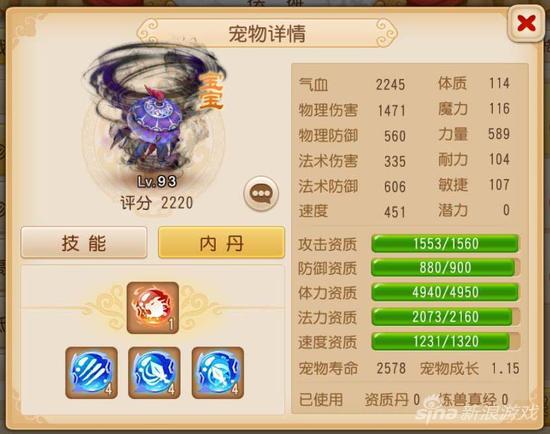Click the 宠物寿命 2578 value
550x434 pixels.
pyautogui.click(x=391, y=368)
